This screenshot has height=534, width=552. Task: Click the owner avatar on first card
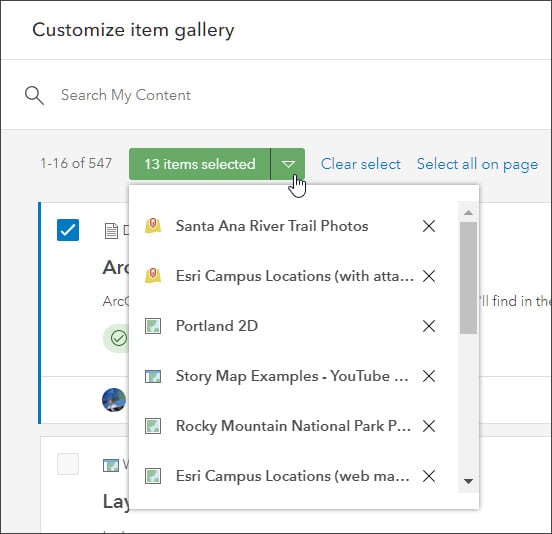[x=114, y=400]
